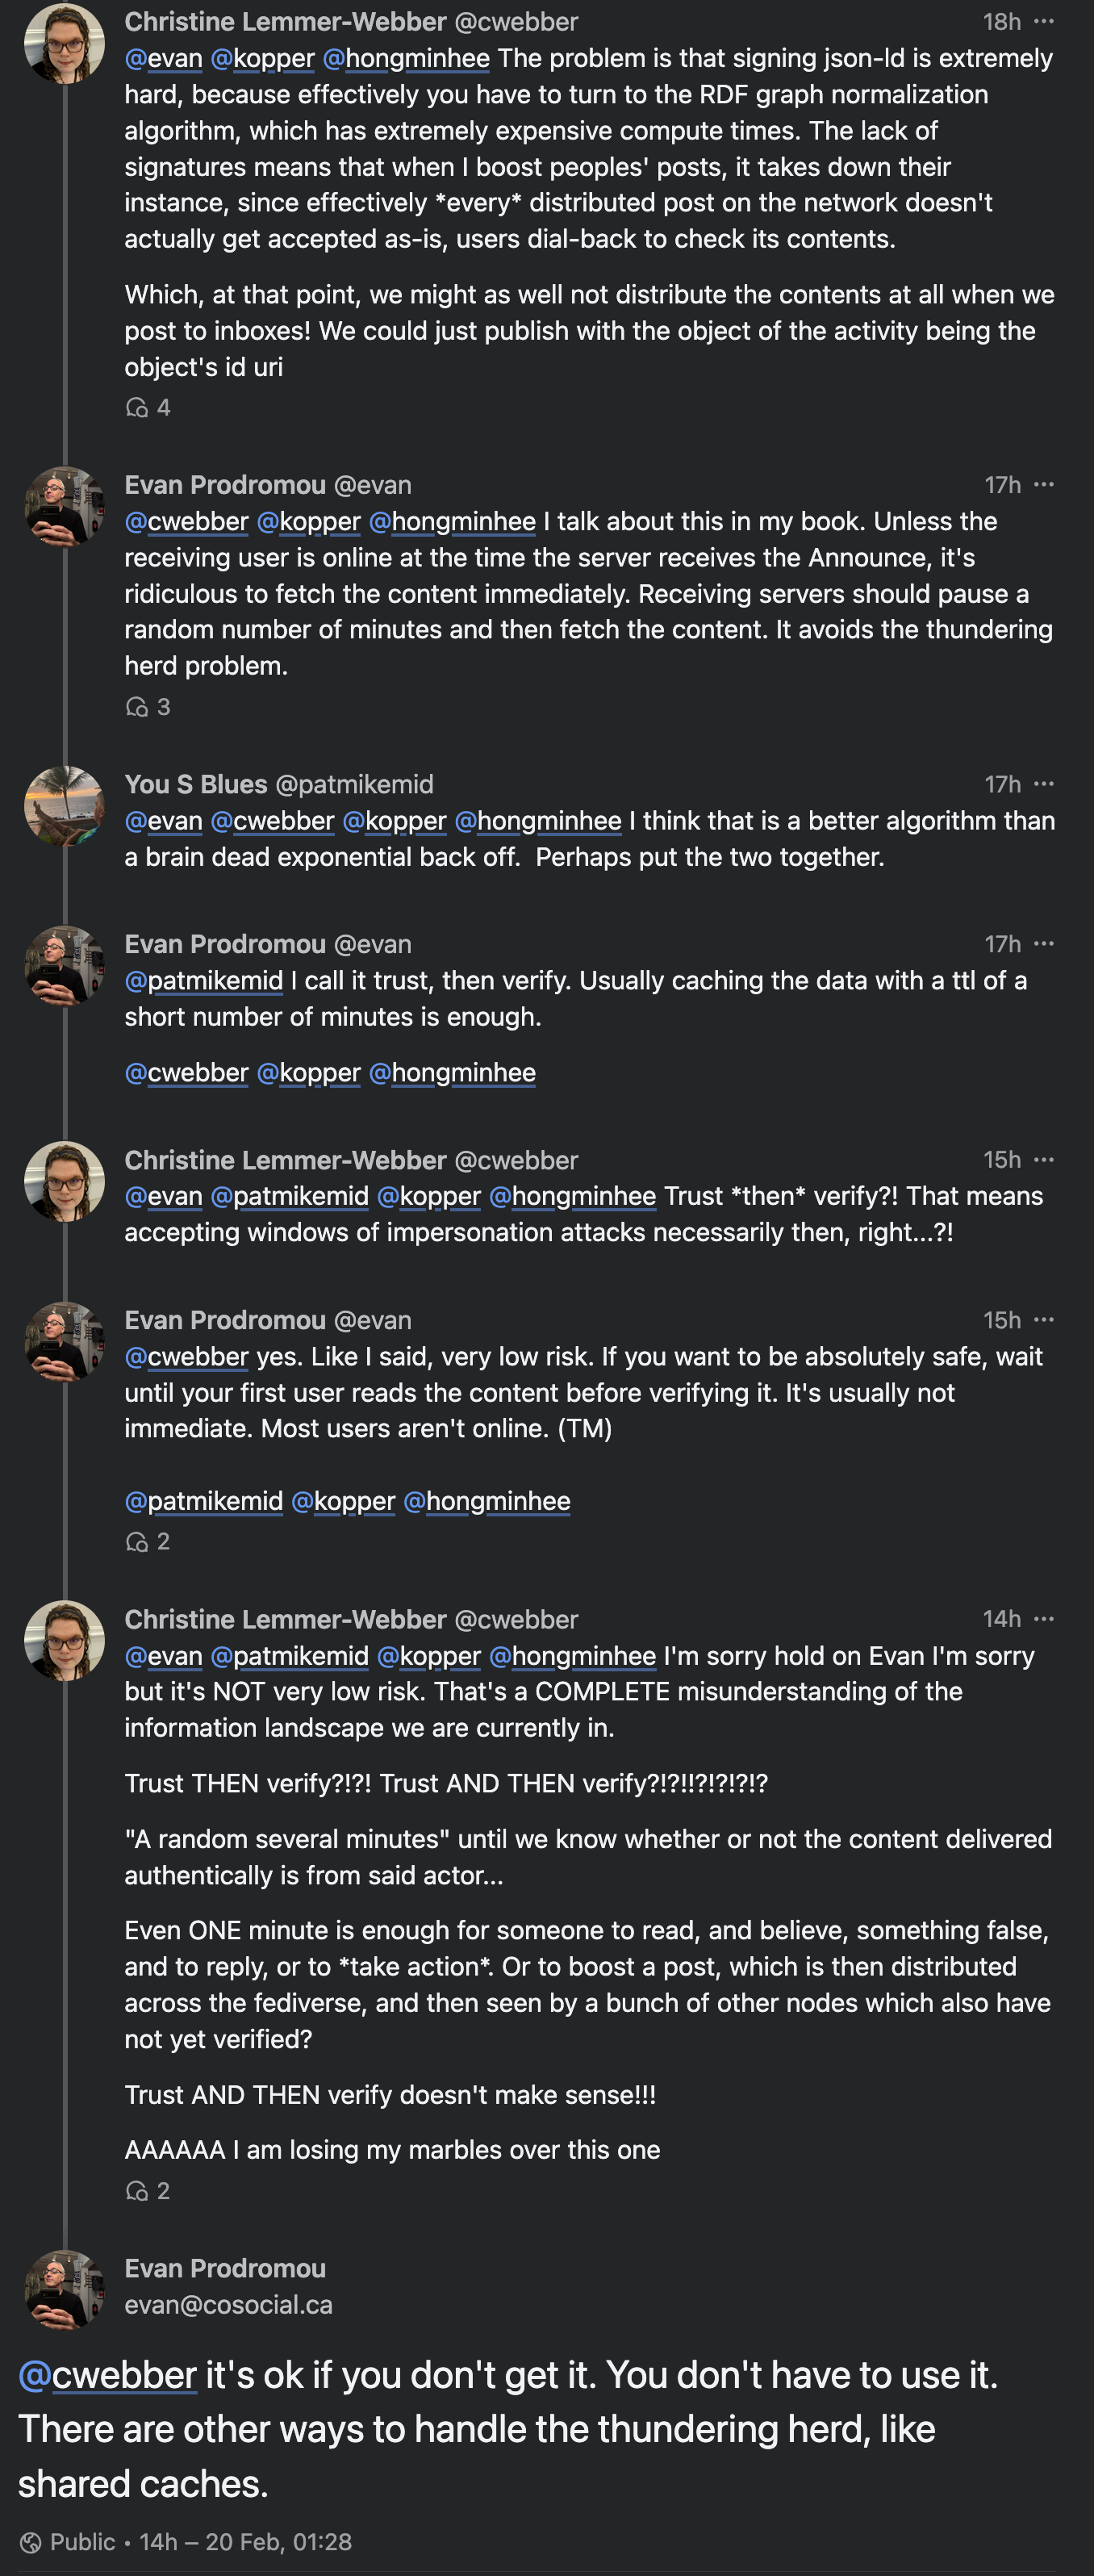Click the Public visibility globe icon

pyautogui.click(x=31, y=2542)
